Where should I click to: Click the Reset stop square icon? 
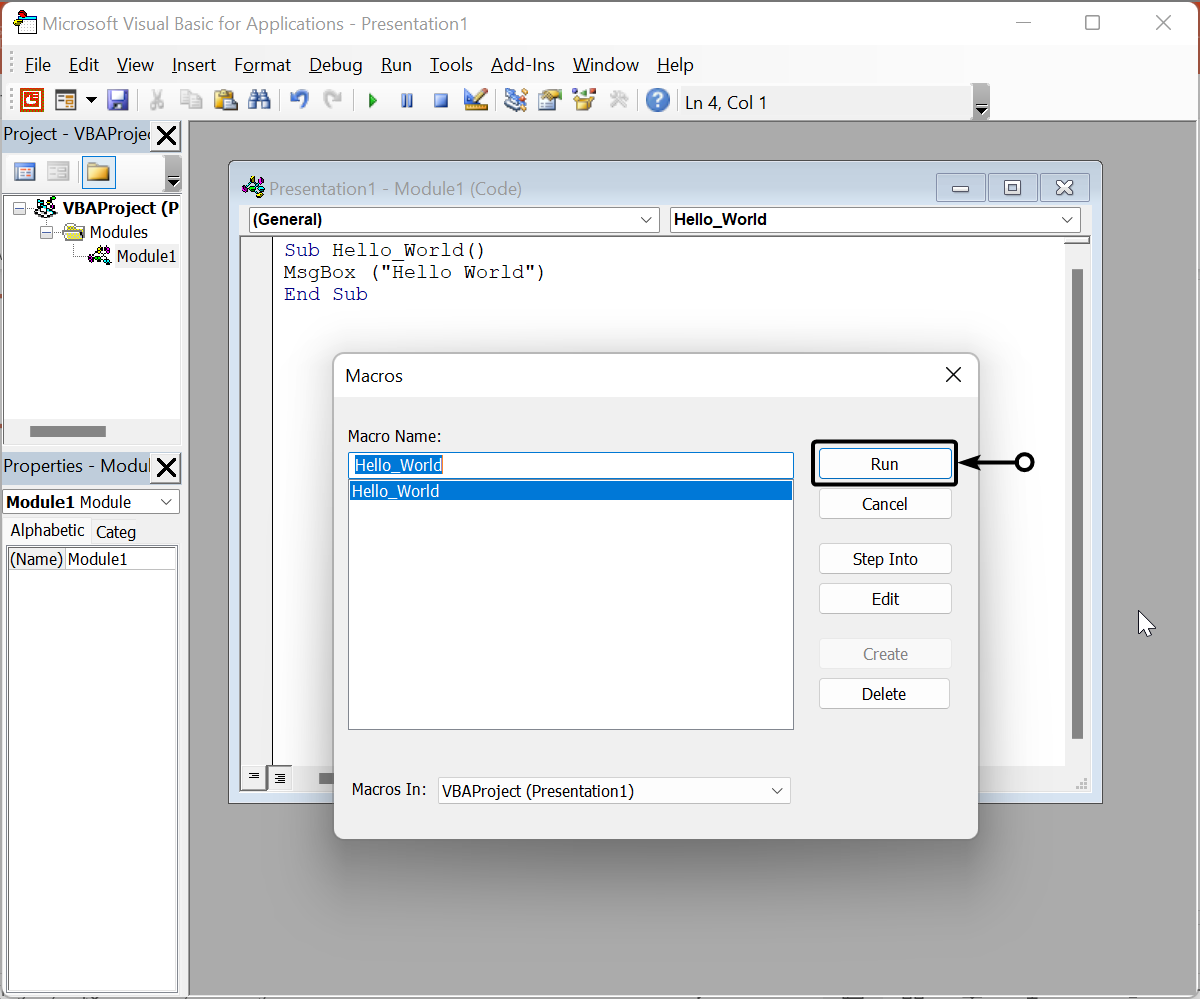[x=441, y=100]
